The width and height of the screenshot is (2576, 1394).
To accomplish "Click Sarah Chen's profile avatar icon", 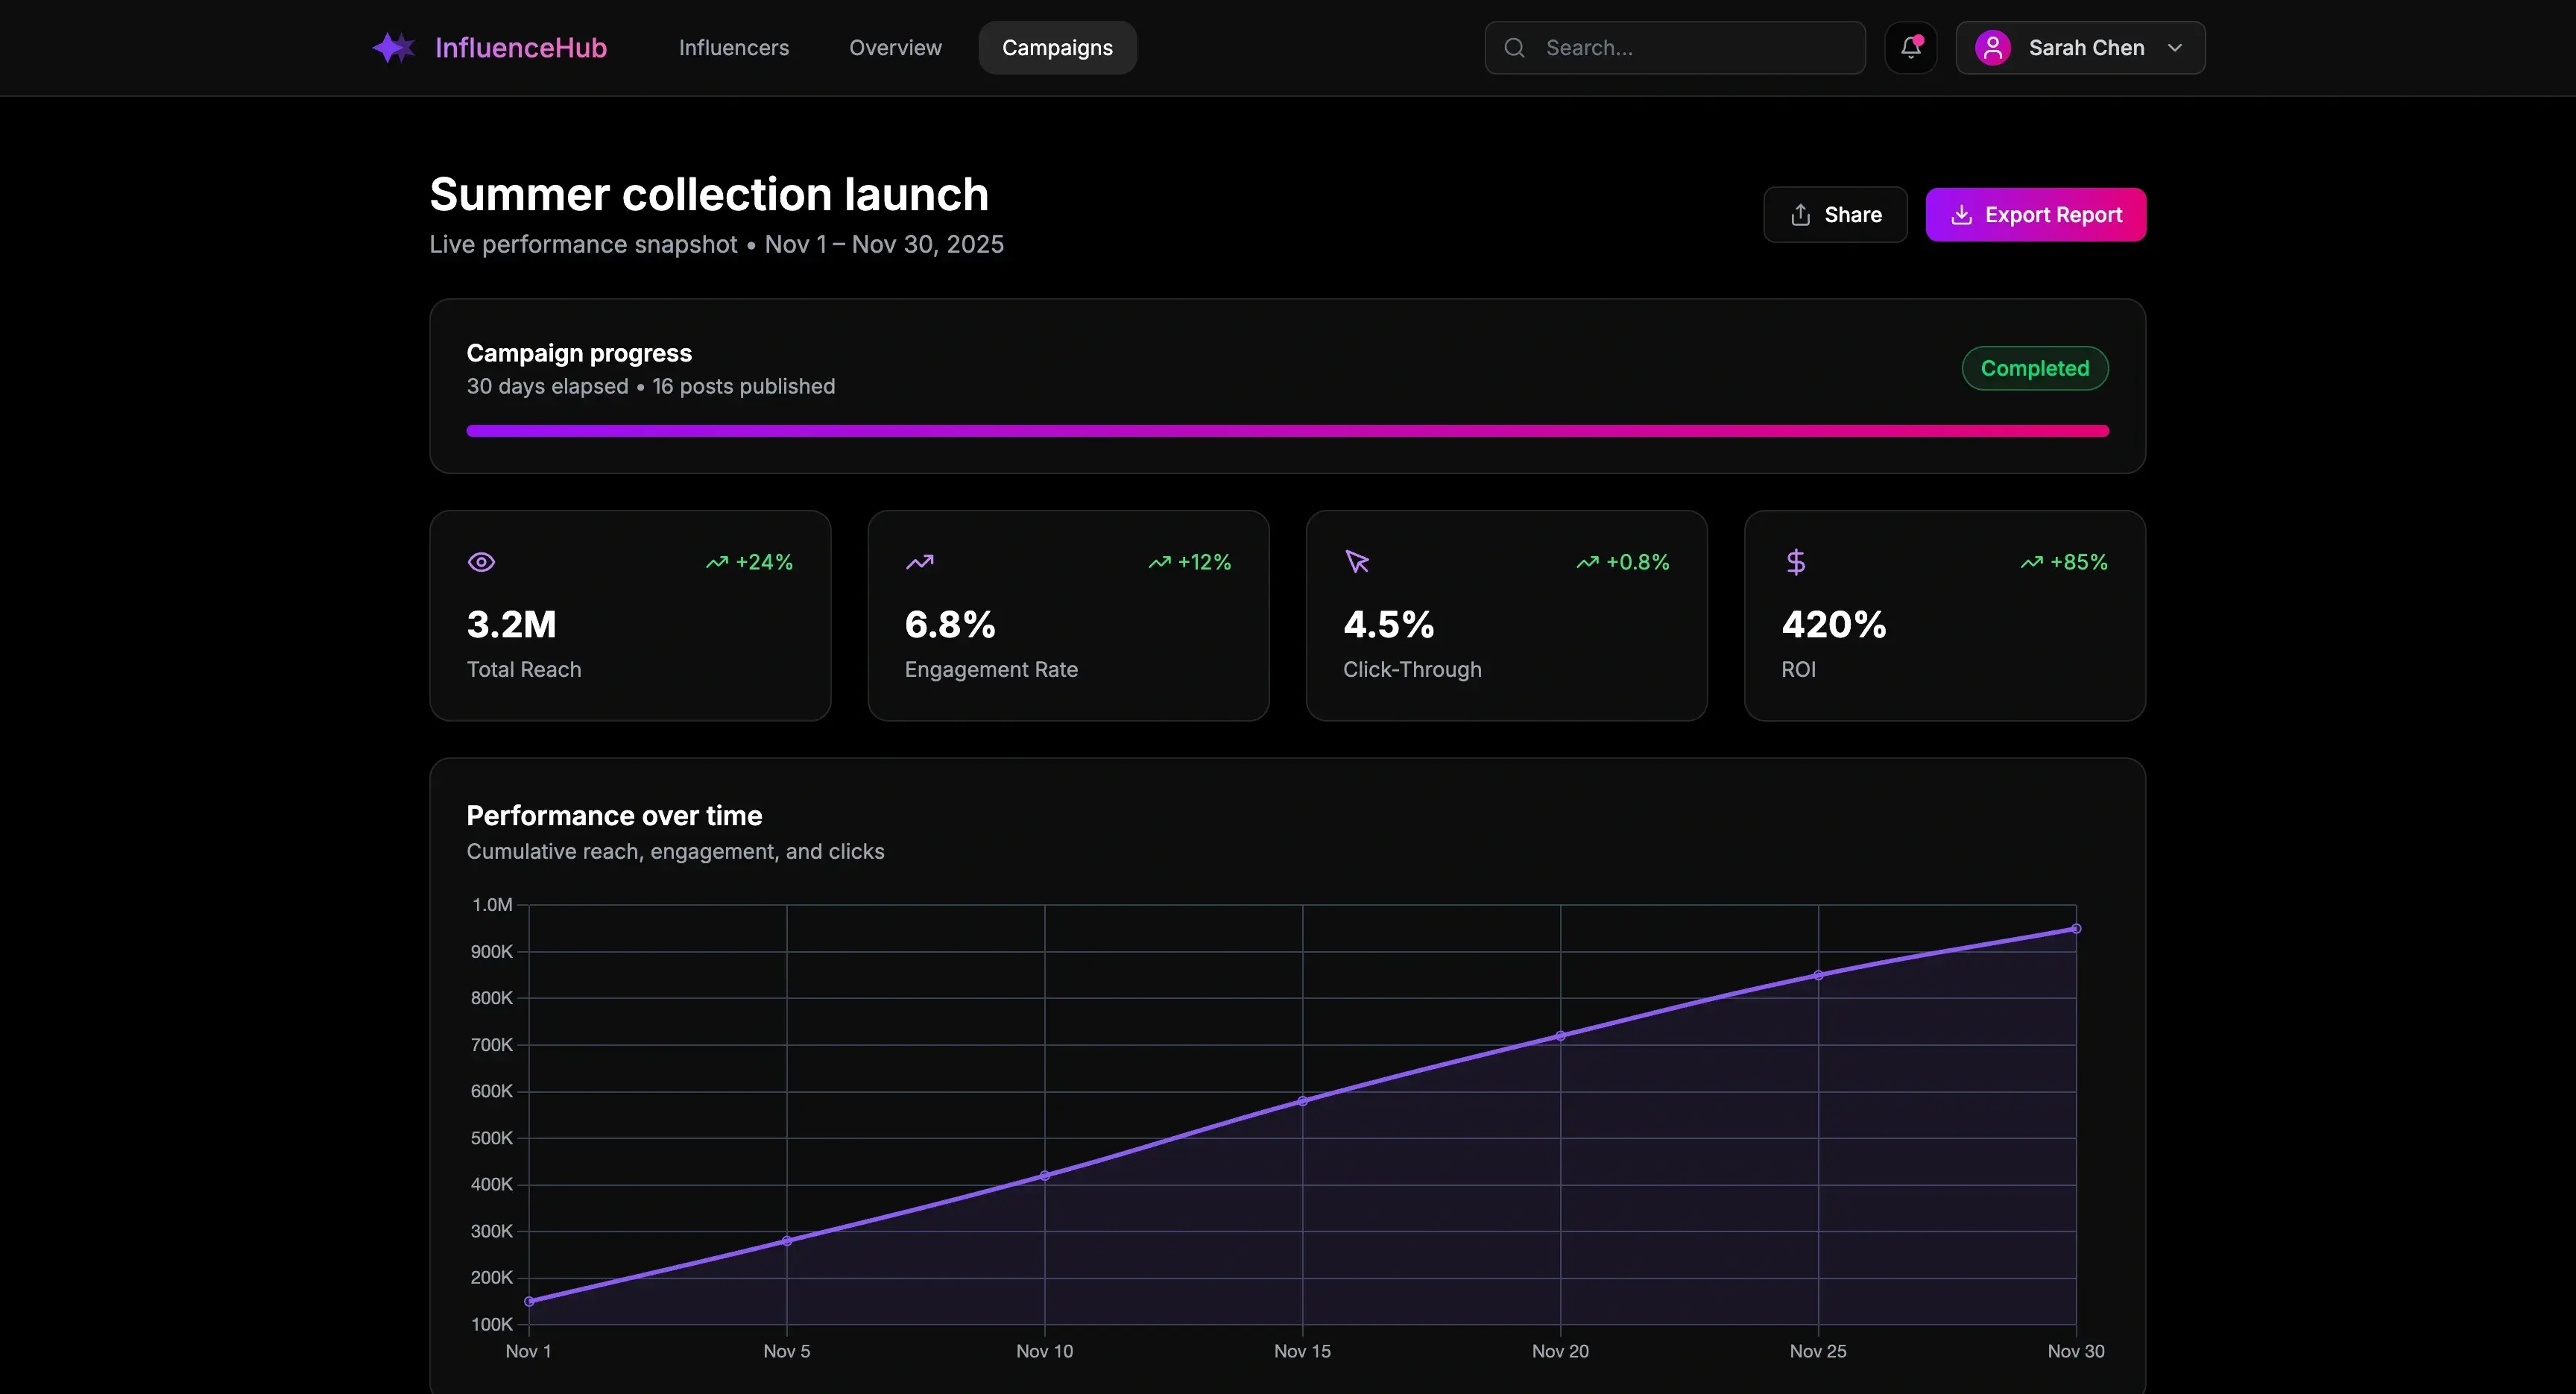I will [1993, 47].
